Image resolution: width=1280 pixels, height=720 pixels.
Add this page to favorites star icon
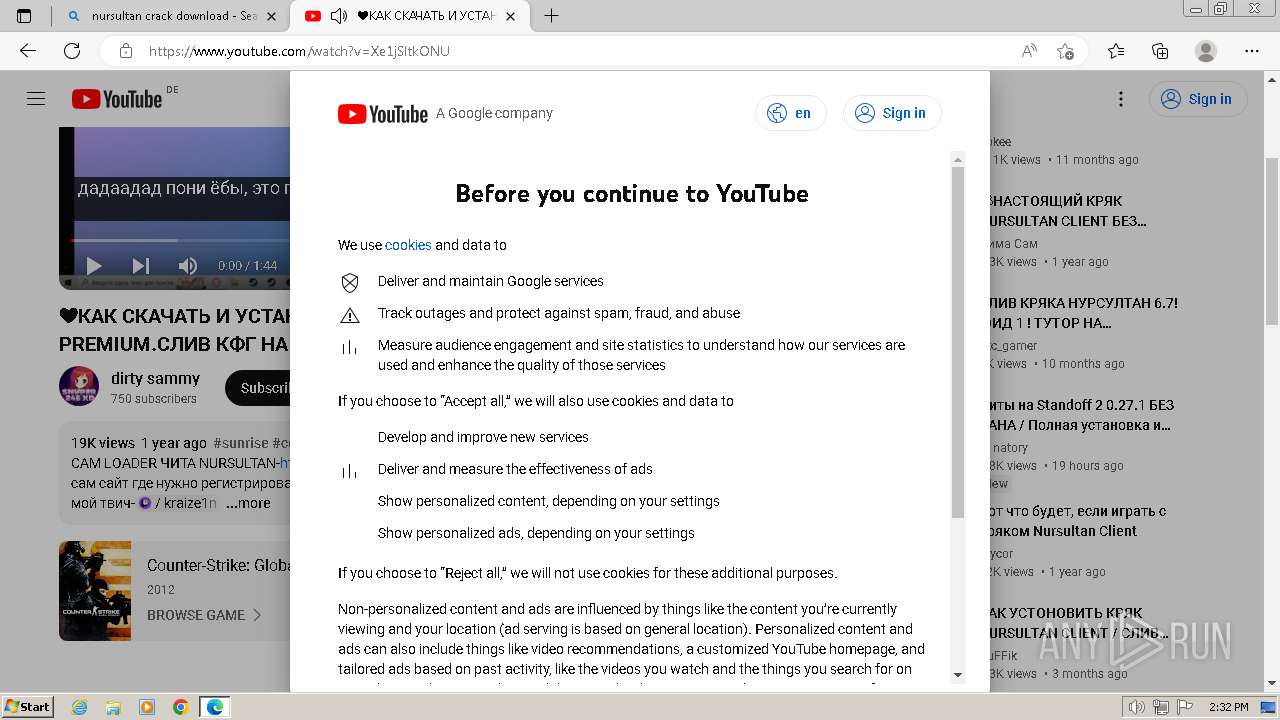coord(1065,51)
